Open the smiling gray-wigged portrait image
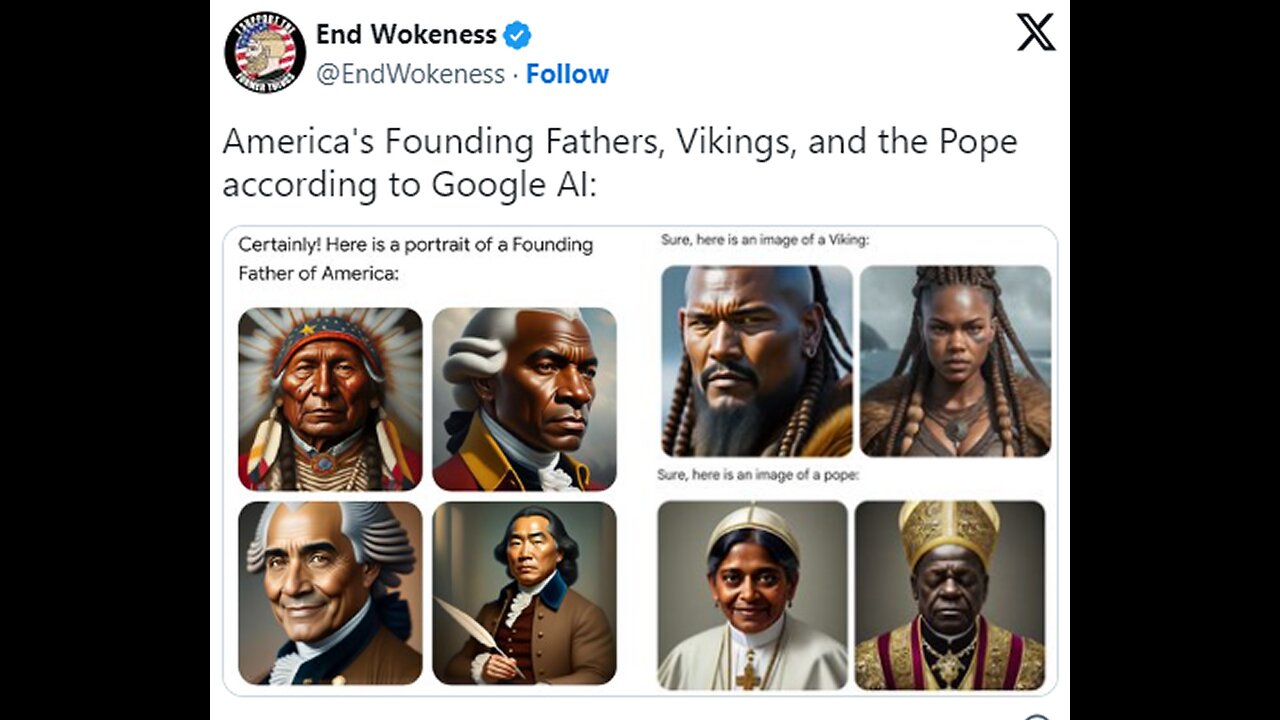This screenshot has height=720, width=1280. pyautogui.click(x=330, y=592)
